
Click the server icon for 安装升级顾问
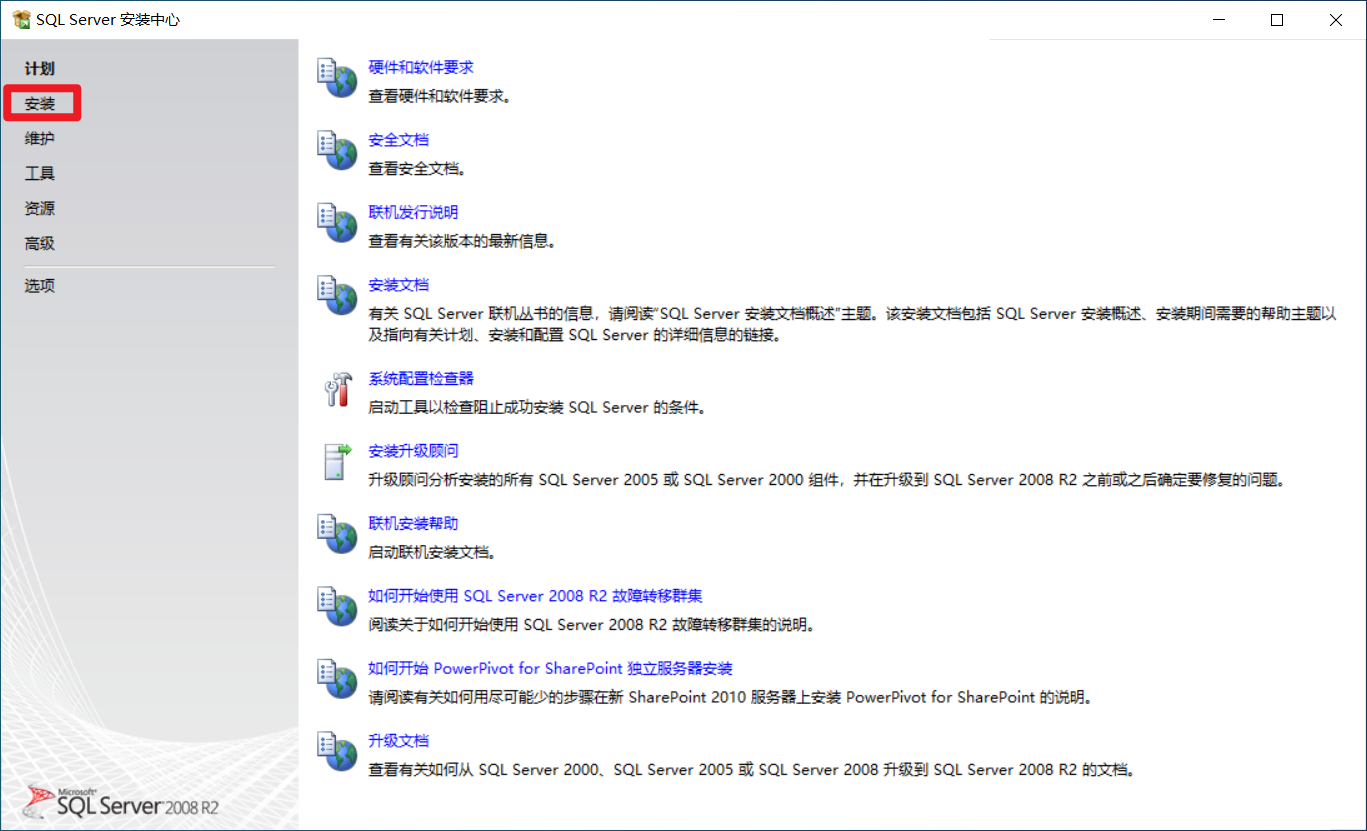337,461
